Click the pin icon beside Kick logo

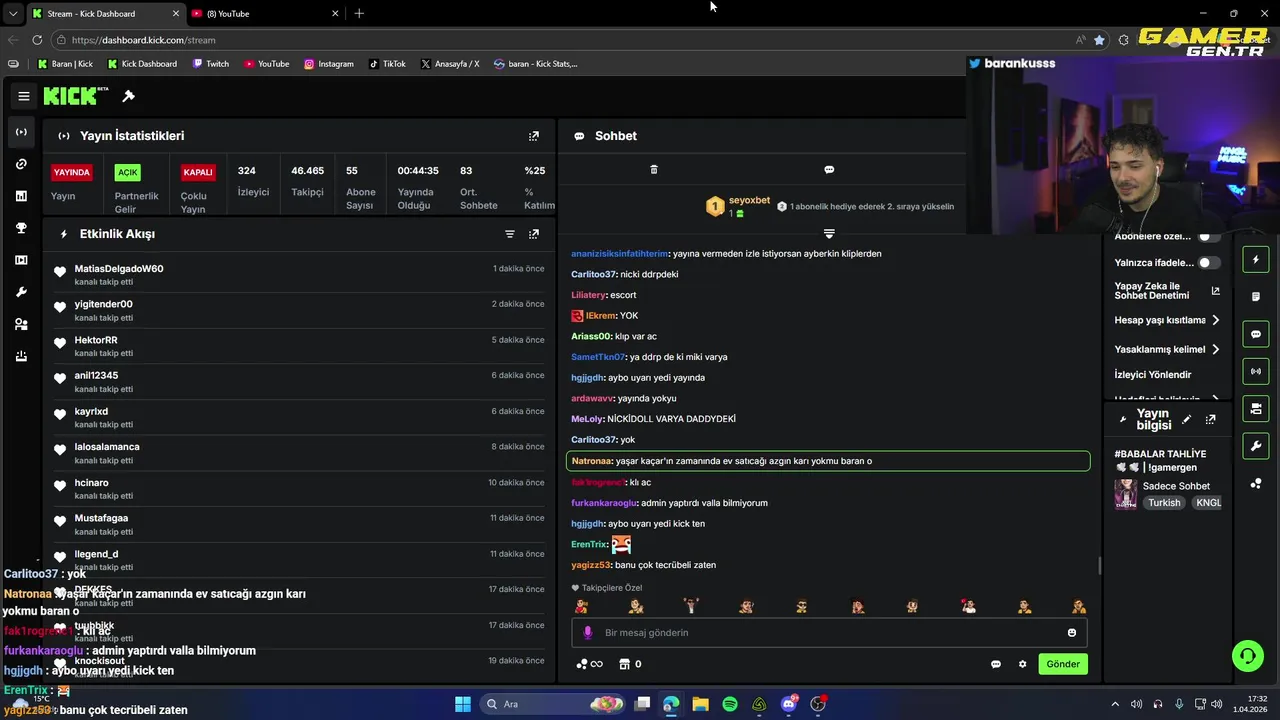pos(128,96)
